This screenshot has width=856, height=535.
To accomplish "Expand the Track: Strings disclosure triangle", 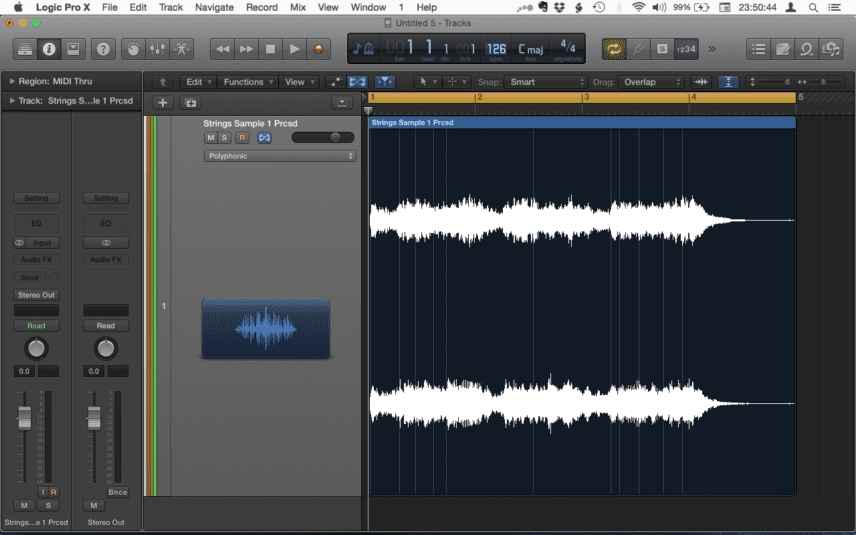I will 11,100.
